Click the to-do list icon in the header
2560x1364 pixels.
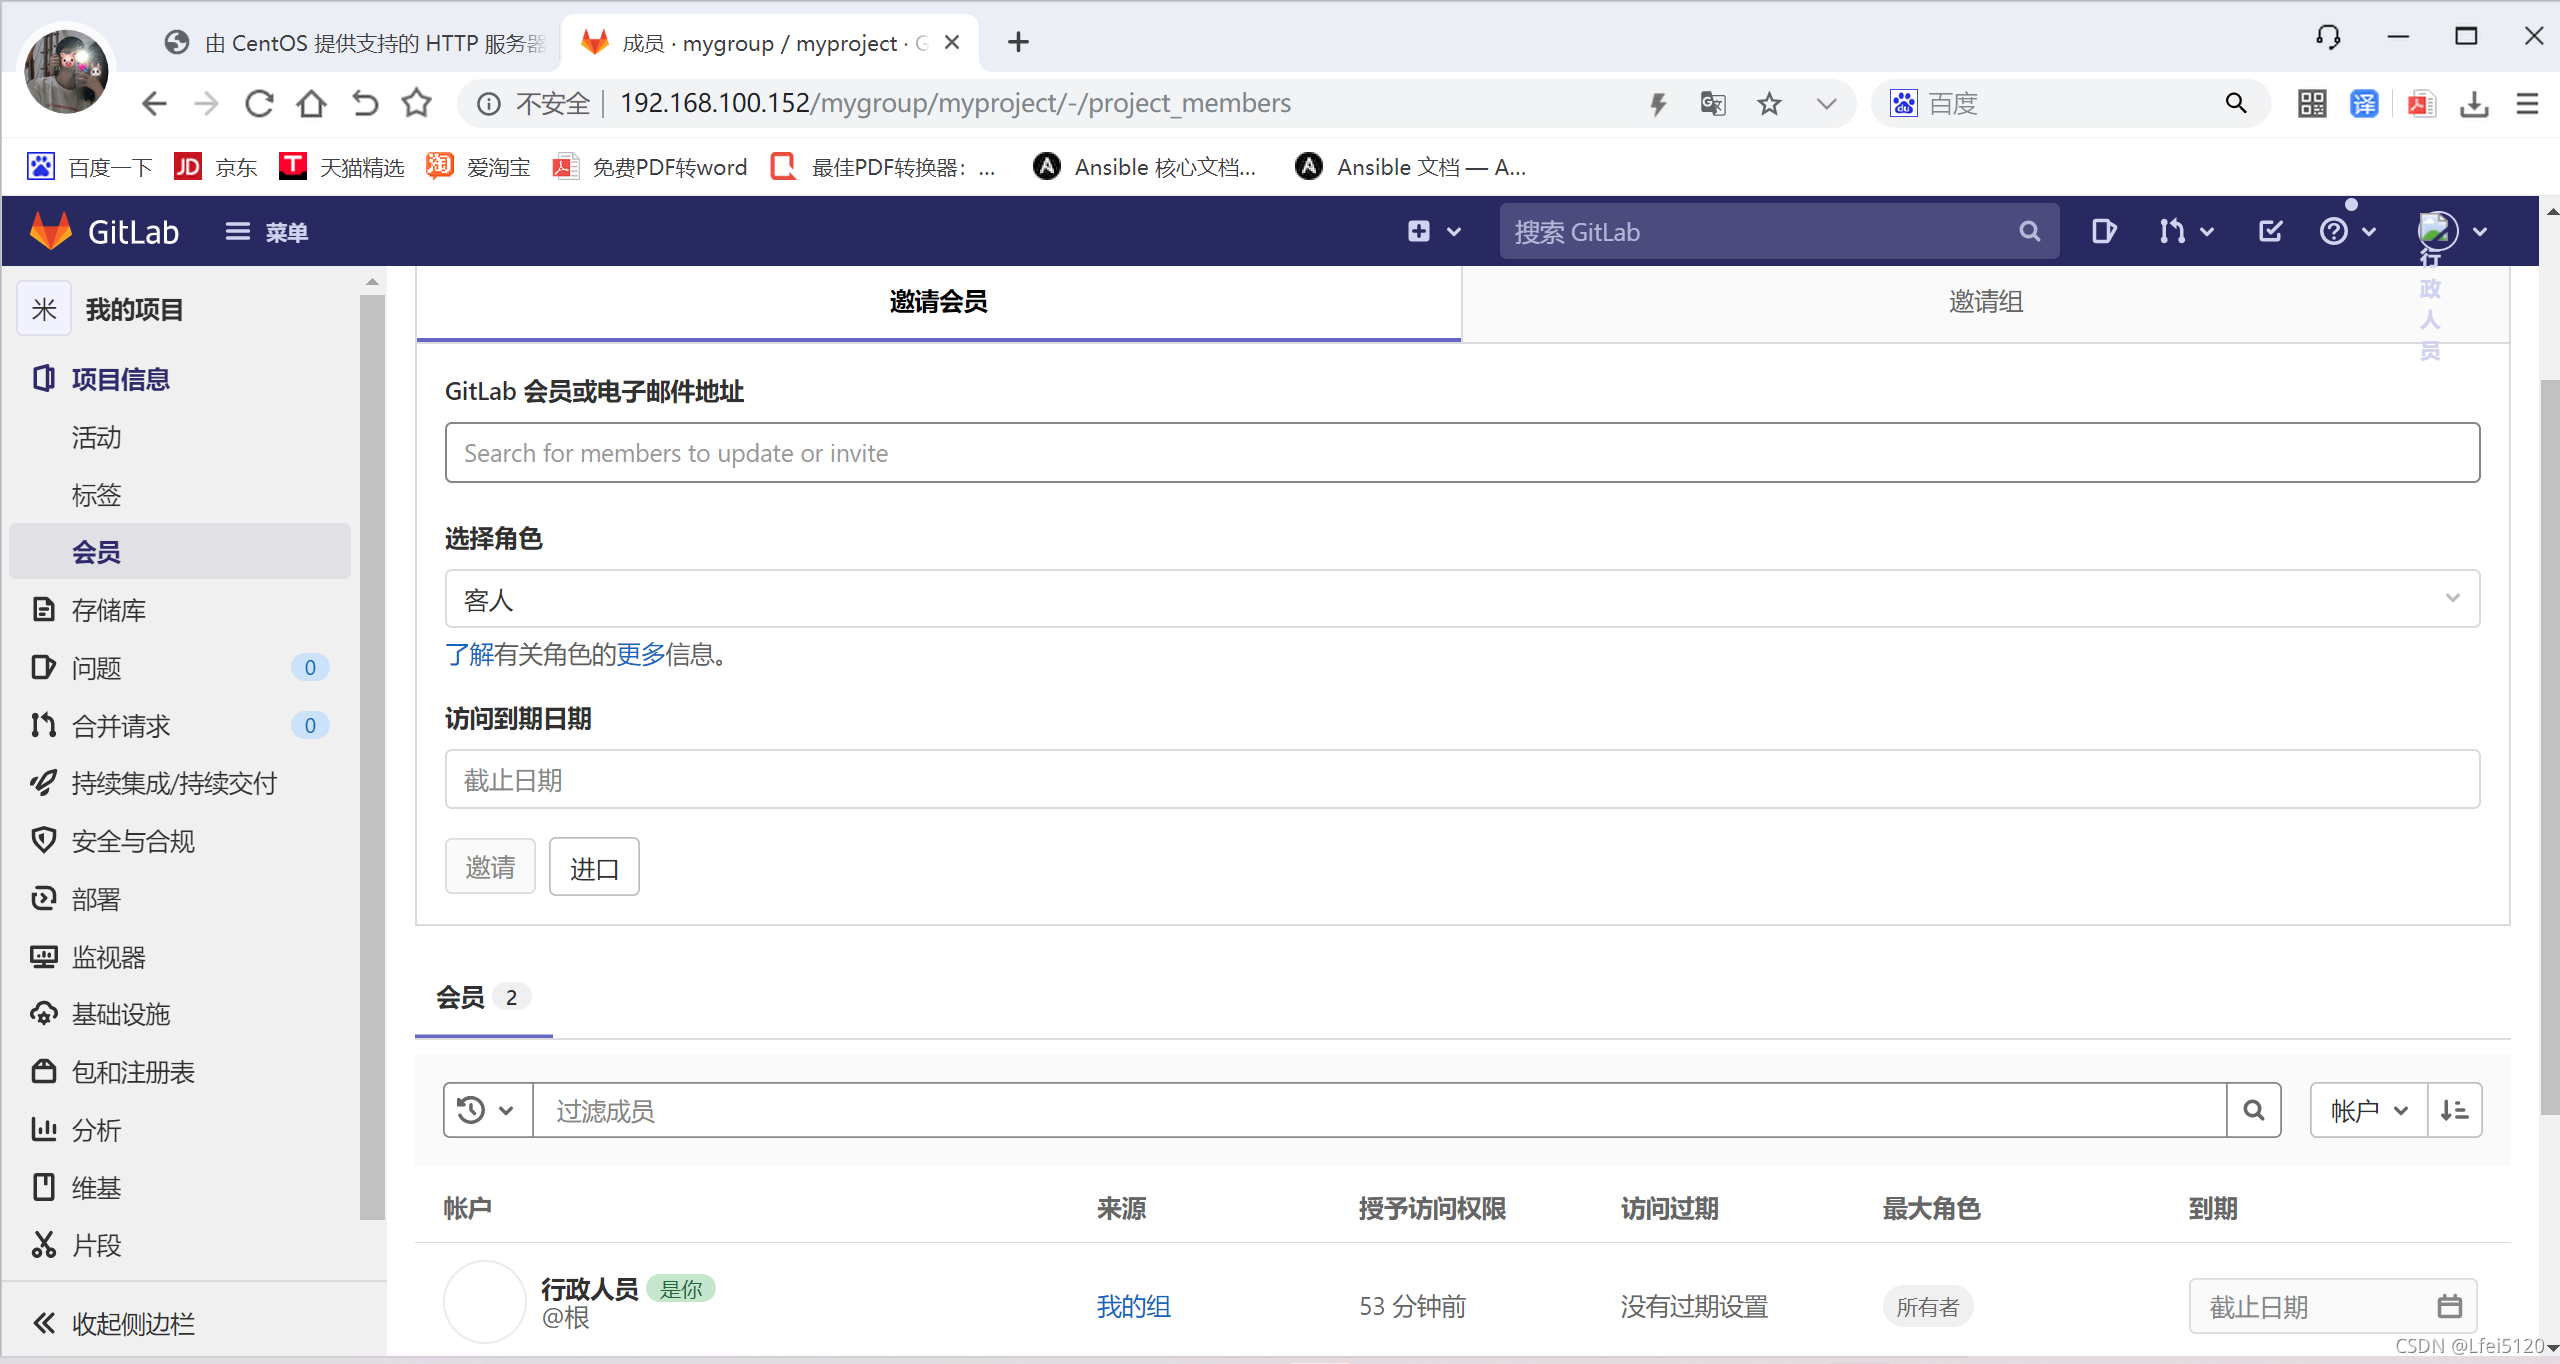pos(2270,231)
